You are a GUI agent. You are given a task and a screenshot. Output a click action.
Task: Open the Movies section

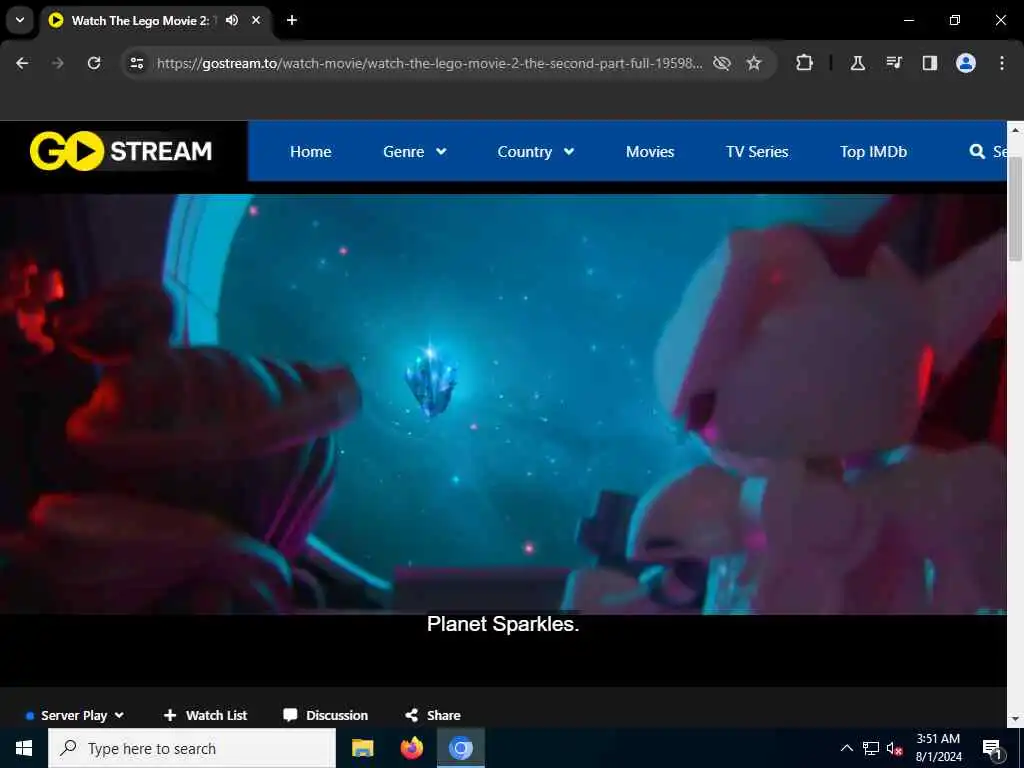650,152
